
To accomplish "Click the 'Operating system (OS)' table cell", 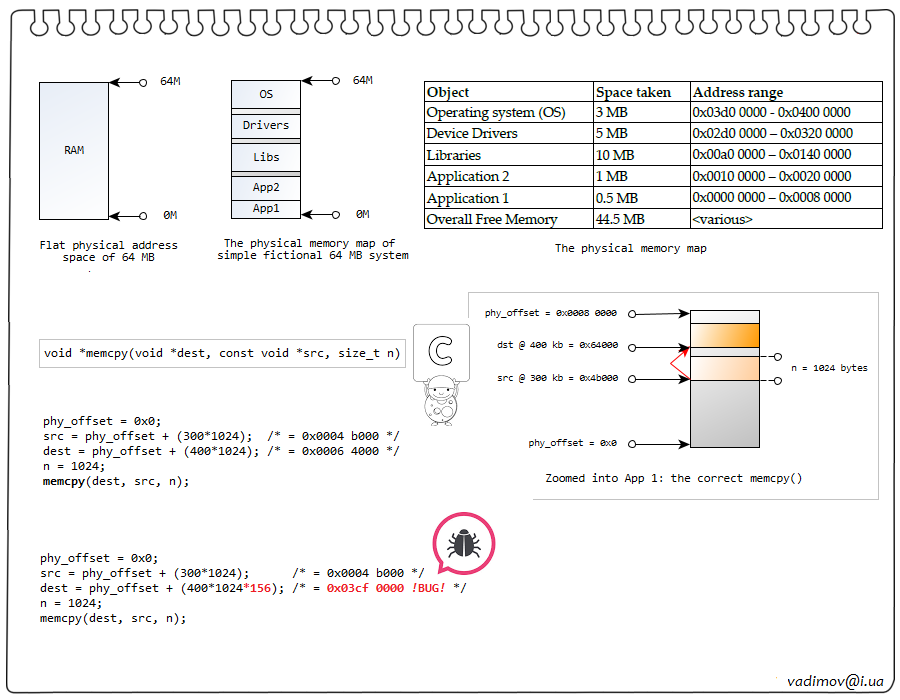I will (x=508, y=113).
